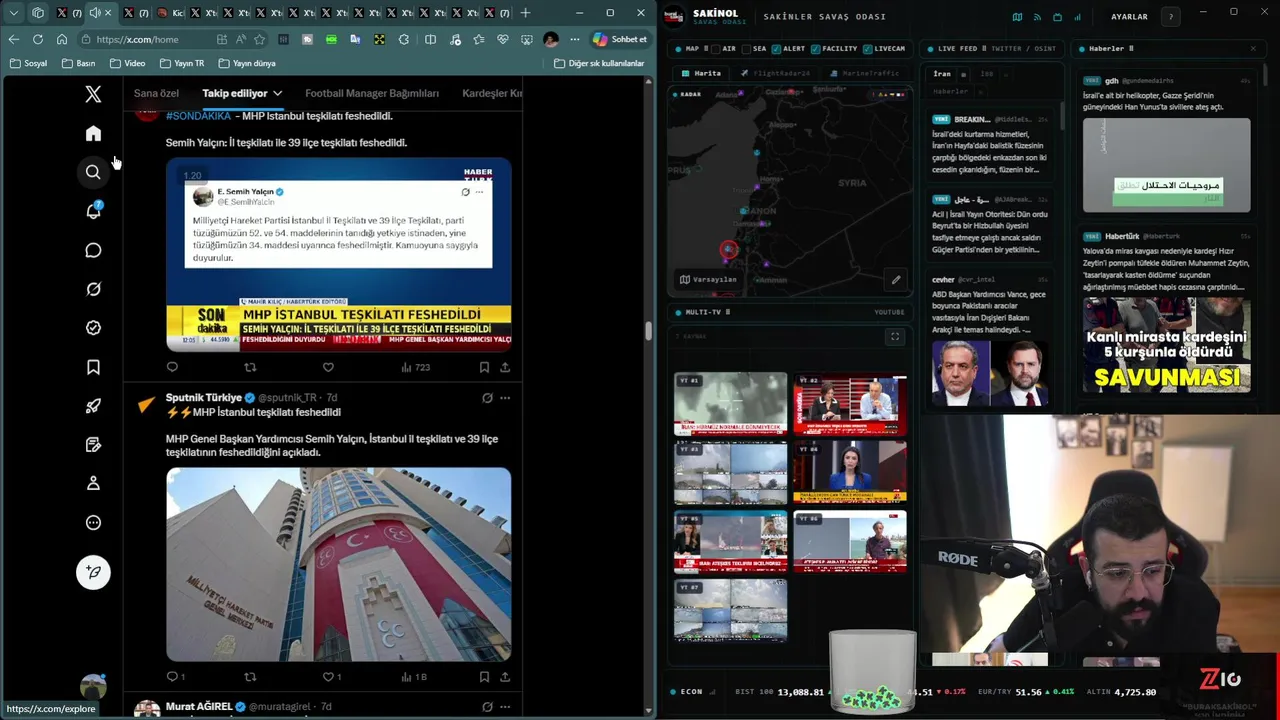Open the verified checkmark item in X sidebar

pos(93,328)
